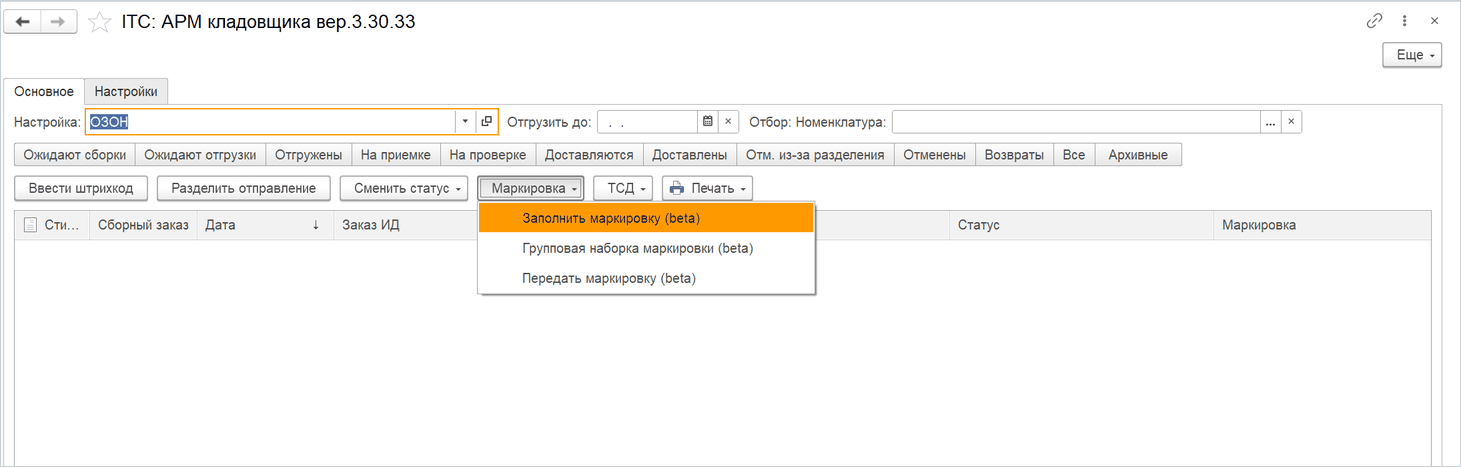The image size is (1461, 467).
Task: Open the calendar picker for Отгрузить до
Action: [x=708, y=122]
